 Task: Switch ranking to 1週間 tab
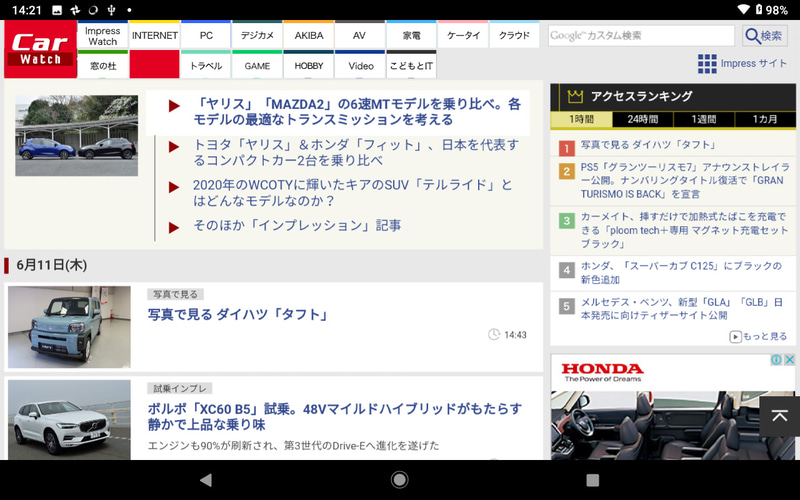point(704,119)
